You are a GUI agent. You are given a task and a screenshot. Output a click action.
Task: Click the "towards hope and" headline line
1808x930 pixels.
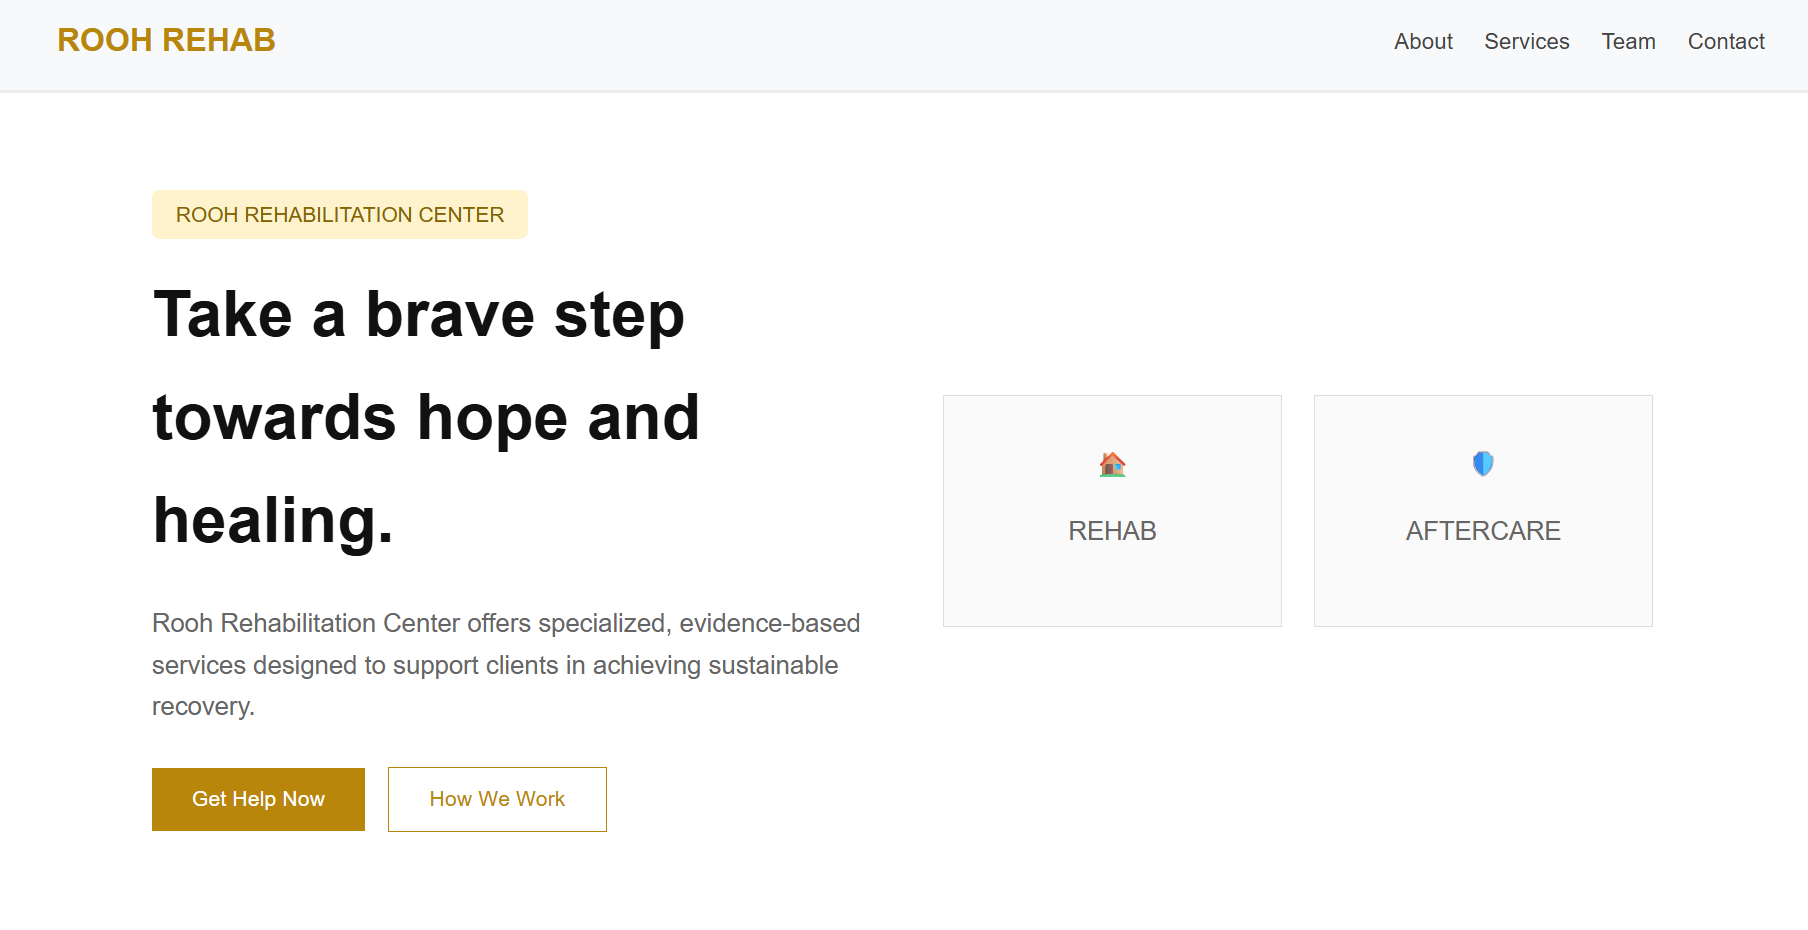click(426, 418)
